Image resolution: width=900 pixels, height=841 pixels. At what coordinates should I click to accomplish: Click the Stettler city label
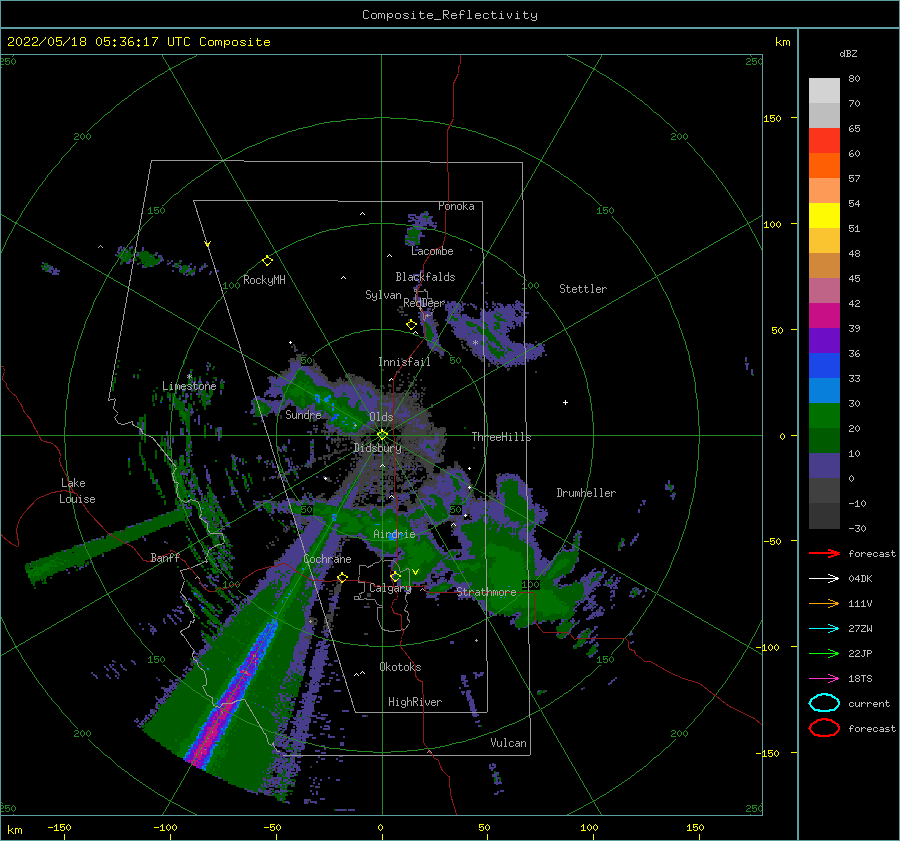(583, 289)
